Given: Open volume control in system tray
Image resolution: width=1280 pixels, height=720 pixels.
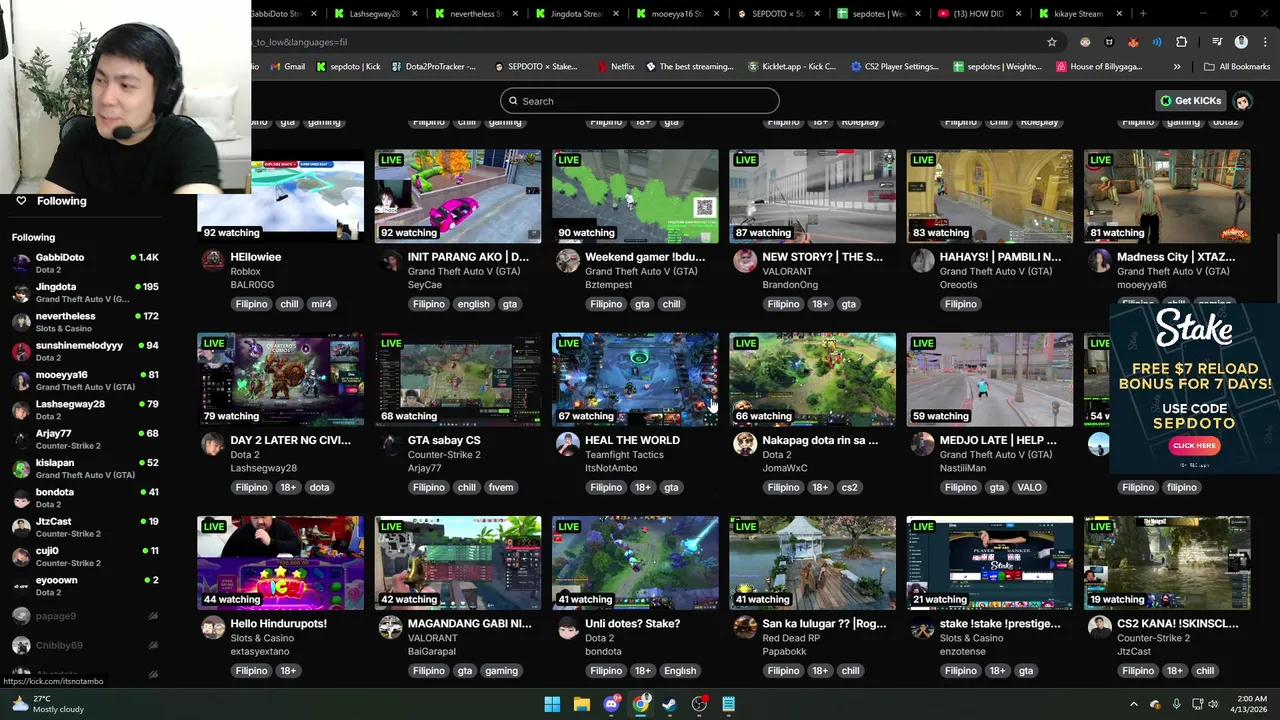Looking at the screenshot, I should tap(1214, 704).
